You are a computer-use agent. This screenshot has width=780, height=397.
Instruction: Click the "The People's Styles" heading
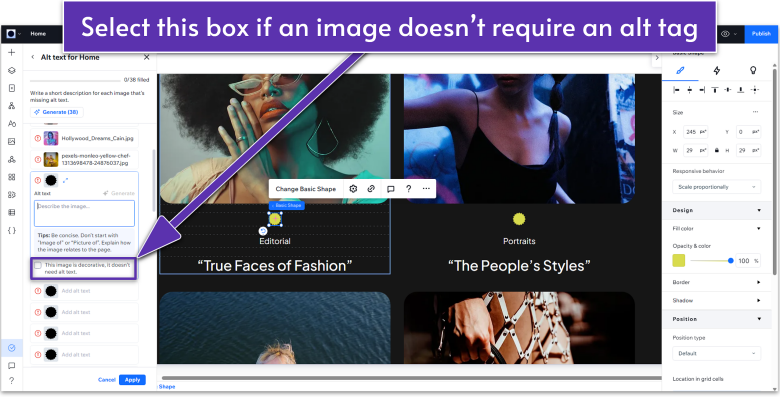tap(519, 266)
